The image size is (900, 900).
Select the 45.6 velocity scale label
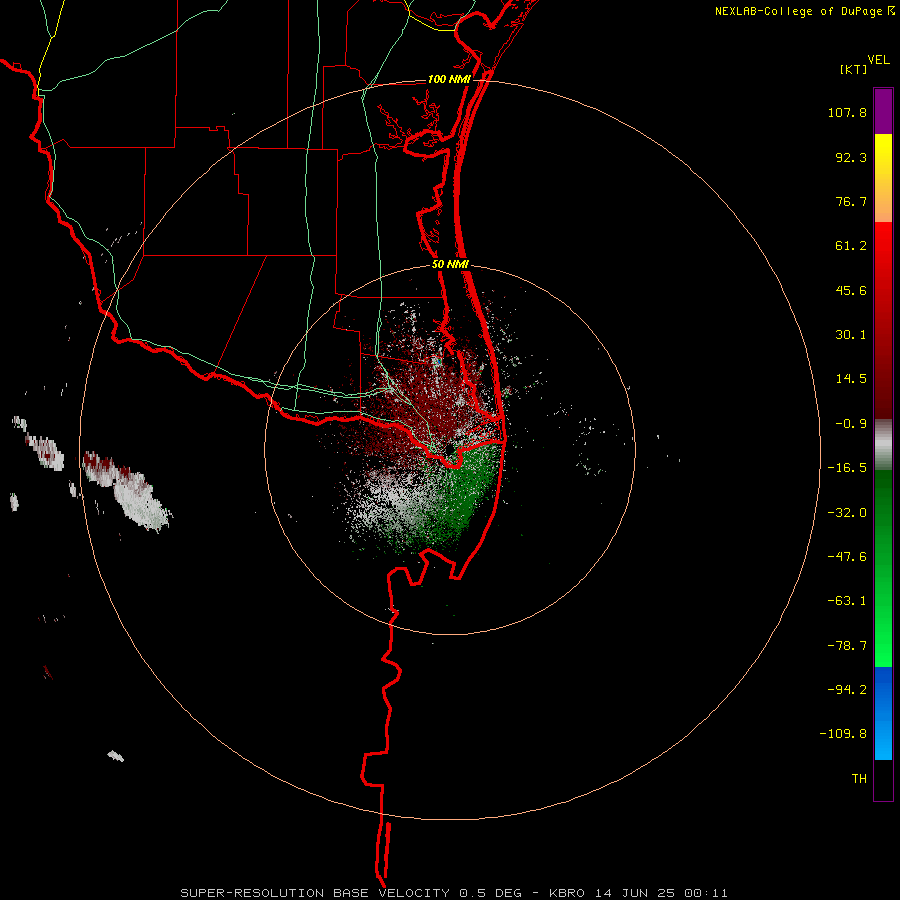point(851,290)
